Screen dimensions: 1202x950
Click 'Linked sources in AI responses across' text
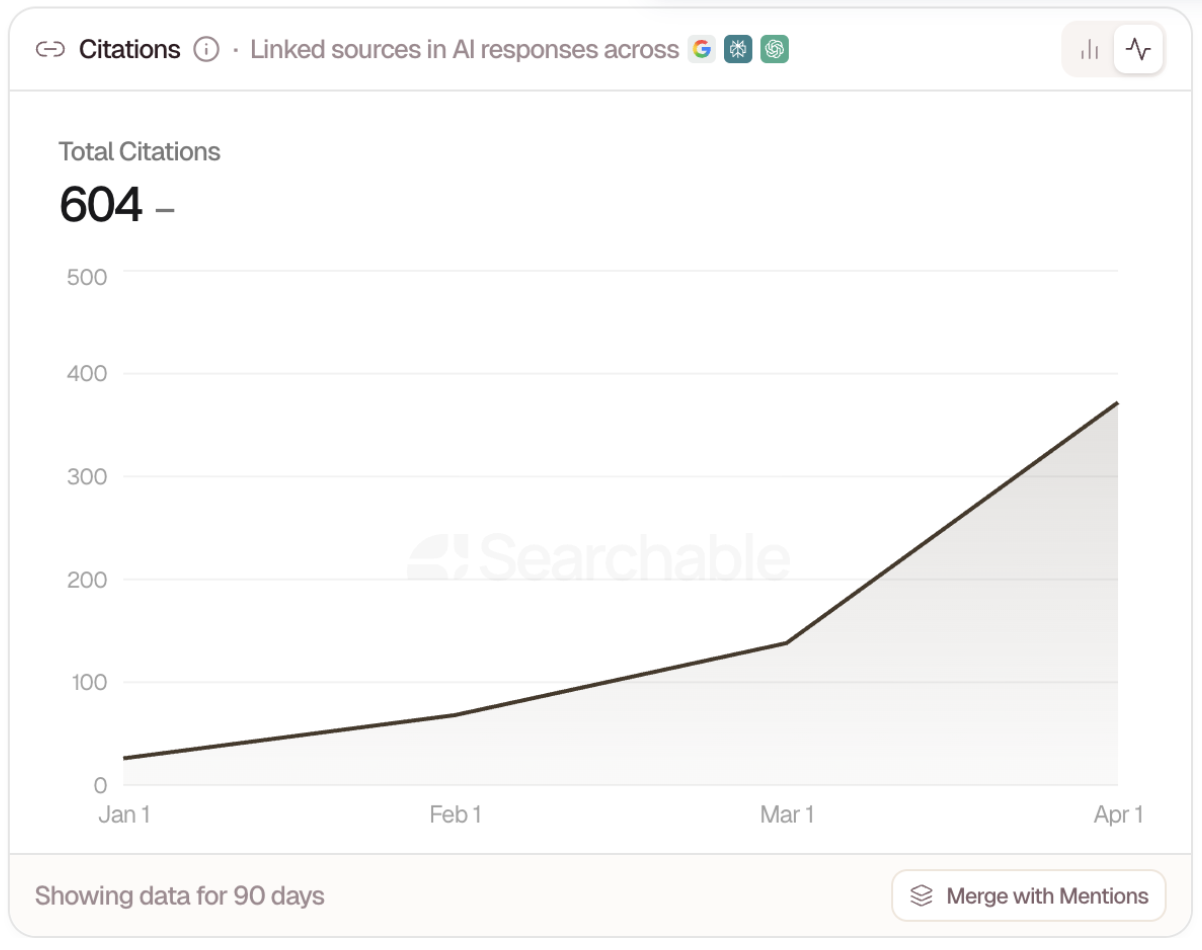(x=464, y=49)
